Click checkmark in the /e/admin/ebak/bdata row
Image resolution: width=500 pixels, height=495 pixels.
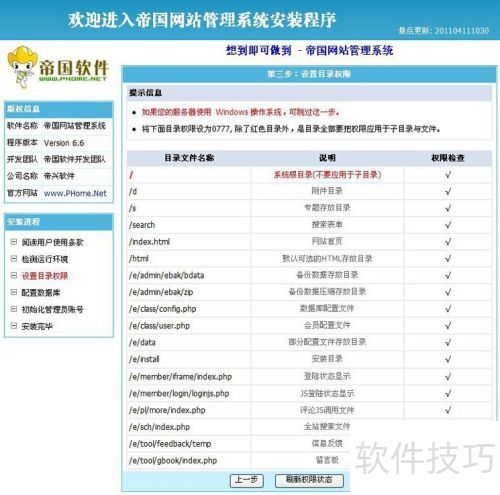tap(448, 275)
